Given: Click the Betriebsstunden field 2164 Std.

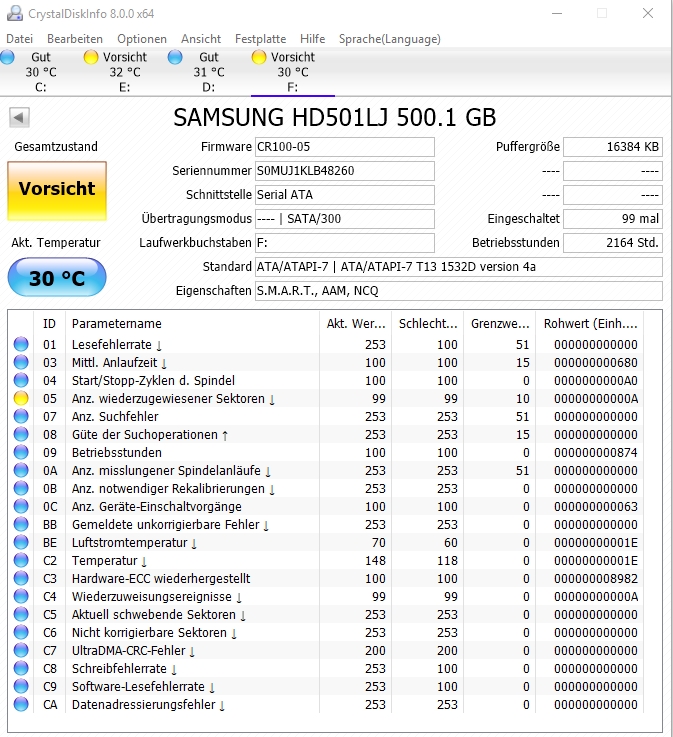Looking at the screenshot, I should click(613, 243).
